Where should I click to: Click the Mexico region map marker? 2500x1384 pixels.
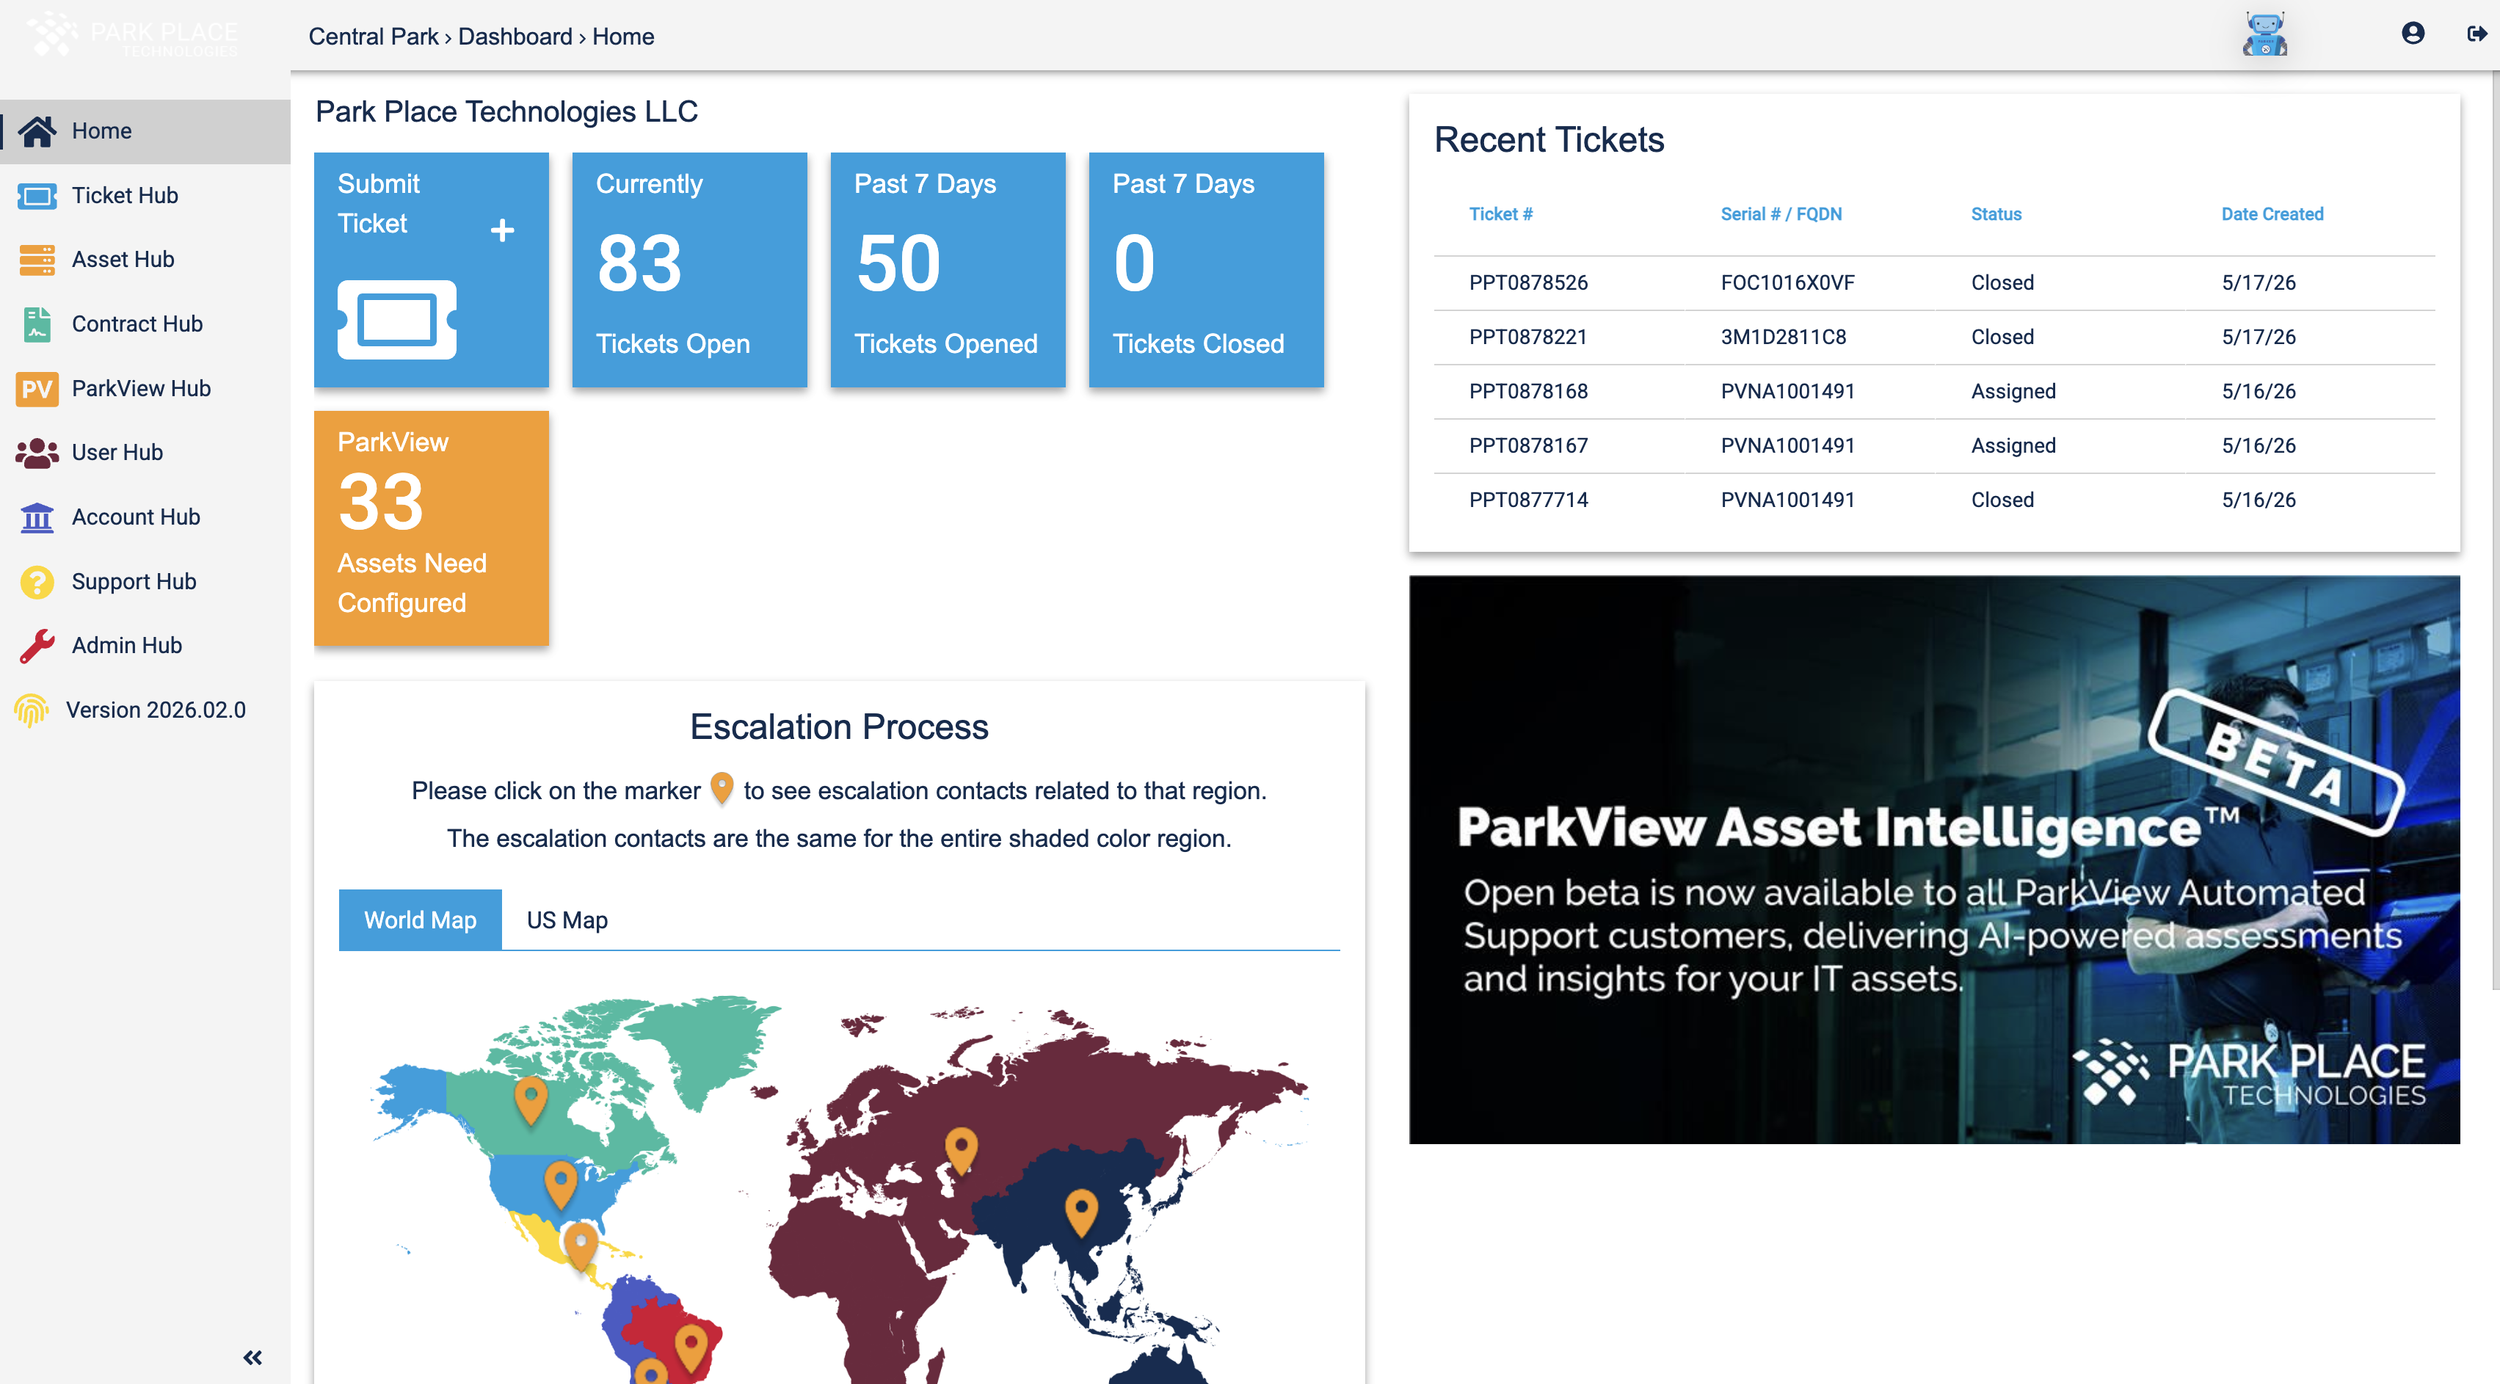point(581,1246)
